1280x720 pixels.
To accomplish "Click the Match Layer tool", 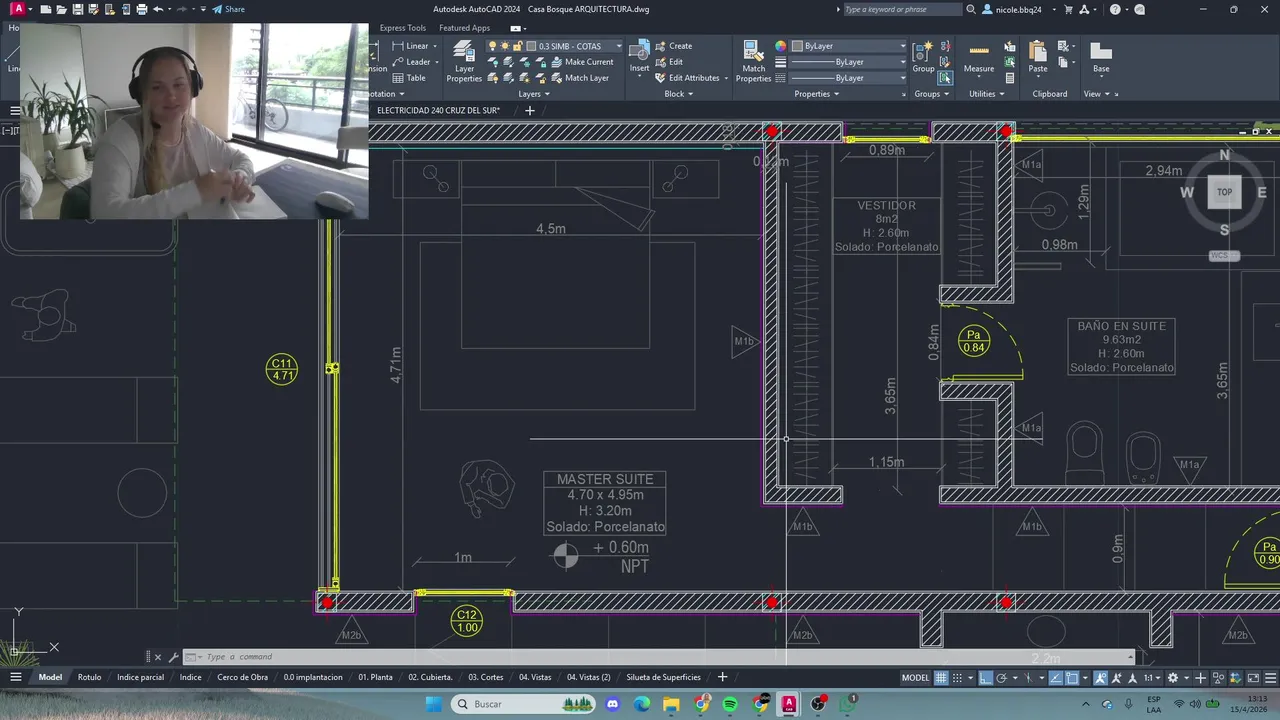I will click(579, 78).
